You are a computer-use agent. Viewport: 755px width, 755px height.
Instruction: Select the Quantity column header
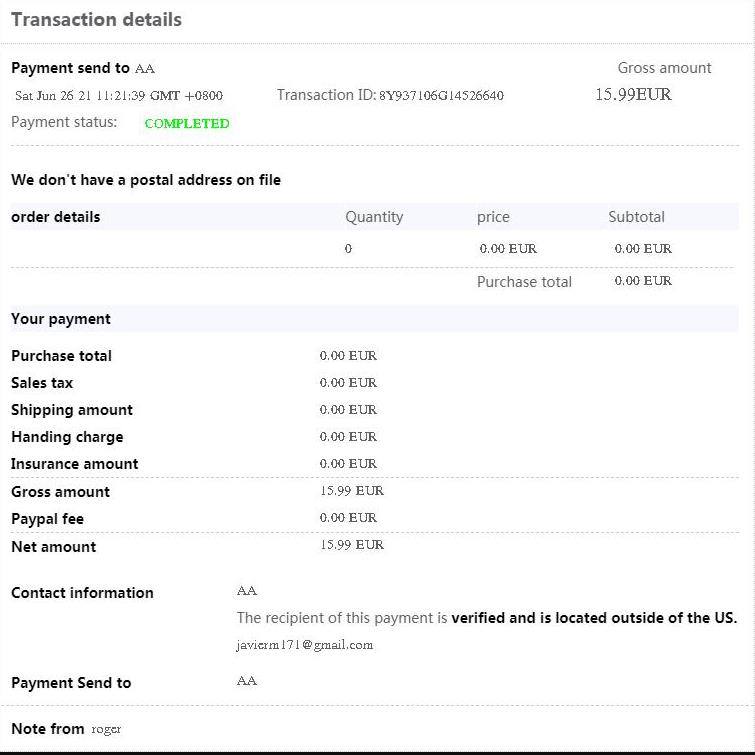click(x=374, y=217)
